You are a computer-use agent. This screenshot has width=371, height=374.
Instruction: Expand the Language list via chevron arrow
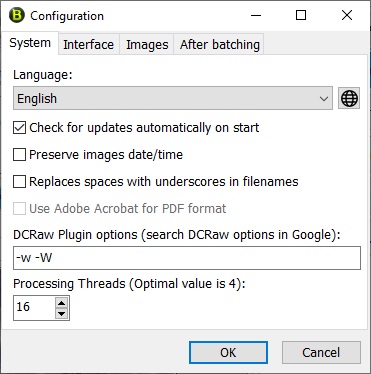click(323, 99)
